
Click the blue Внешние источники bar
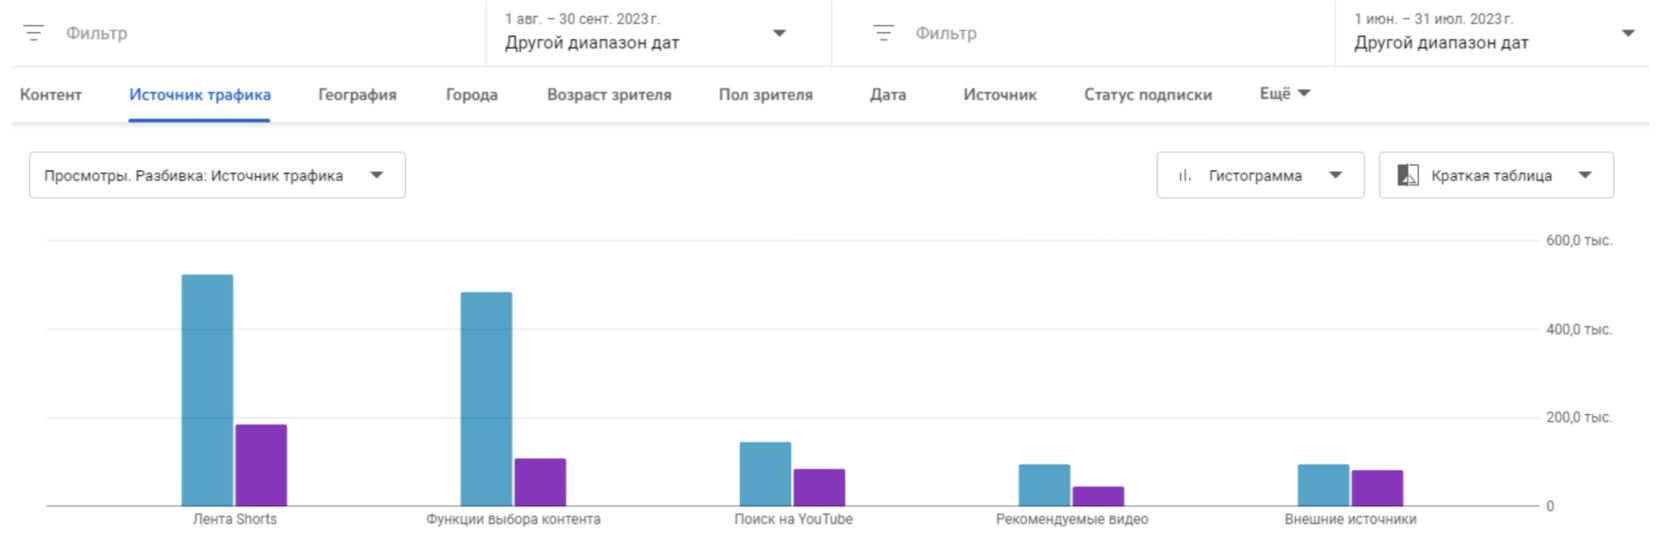click(1323, 485)
